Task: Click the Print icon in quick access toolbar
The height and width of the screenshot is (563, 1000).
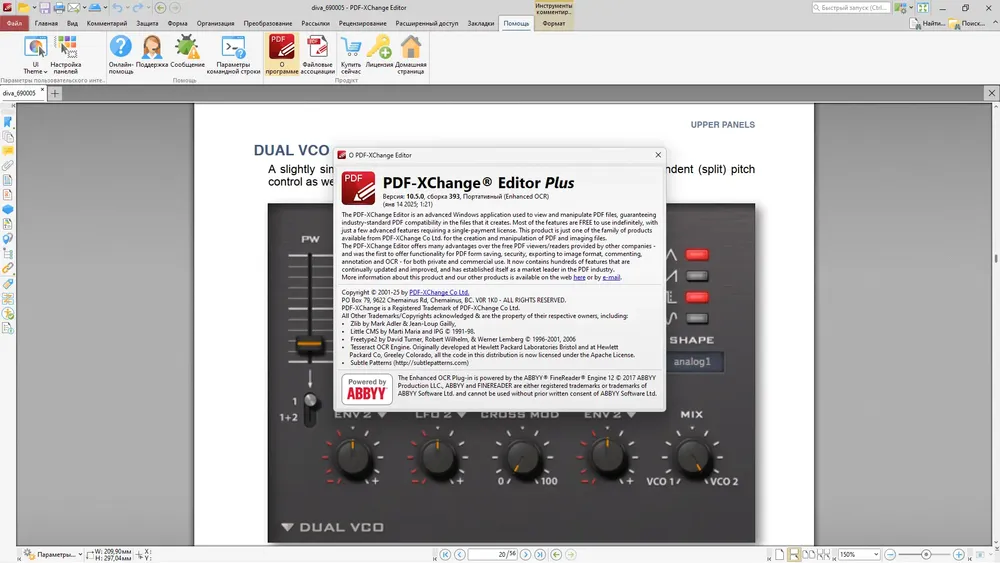Action: [x=59, y=8]
